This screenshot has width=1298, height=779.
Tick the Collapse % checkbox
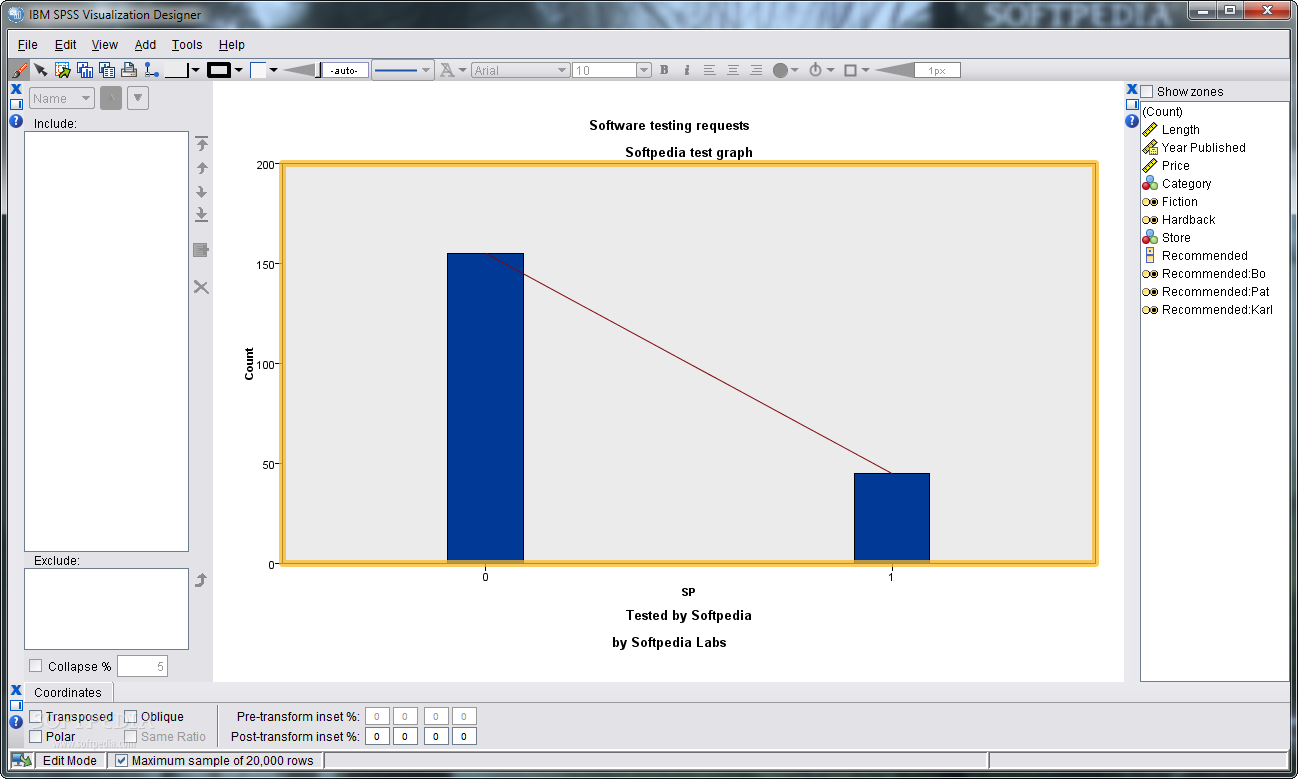coord(36,666)
